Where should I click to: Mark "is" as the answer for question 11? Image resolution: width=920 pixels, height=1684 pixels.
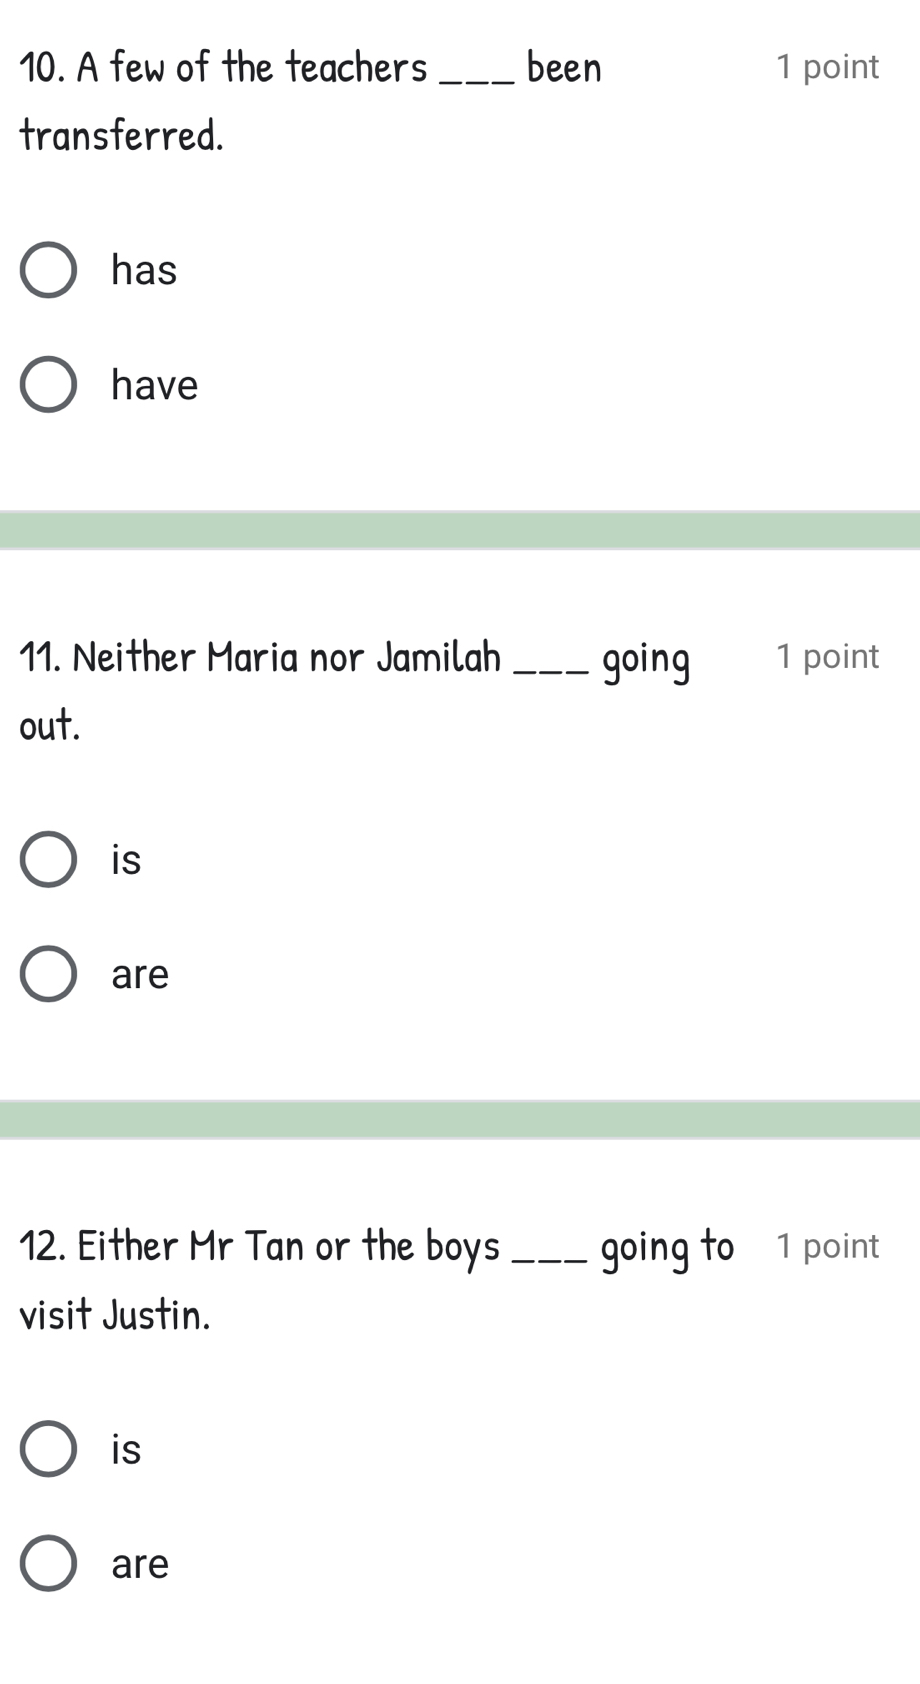coord(48,860)
